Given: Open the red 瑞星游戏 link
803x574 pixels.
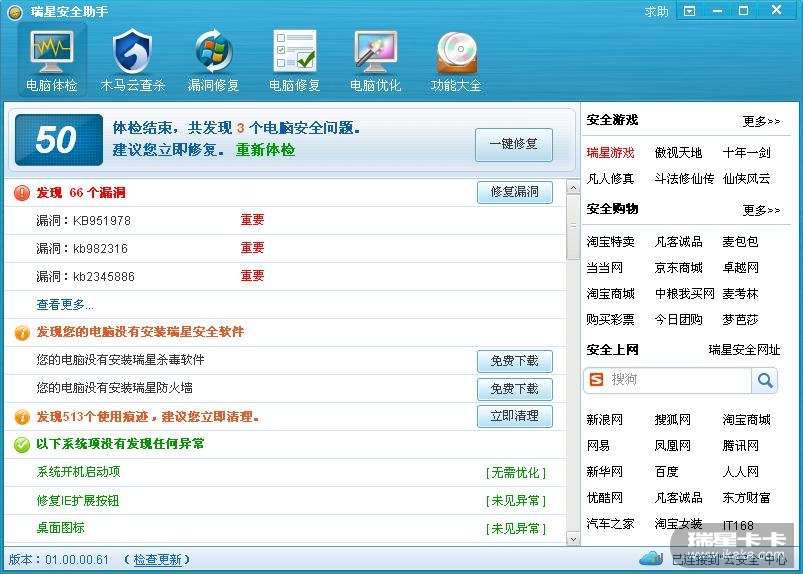Looking at the screenshot, I should [610, 153].
